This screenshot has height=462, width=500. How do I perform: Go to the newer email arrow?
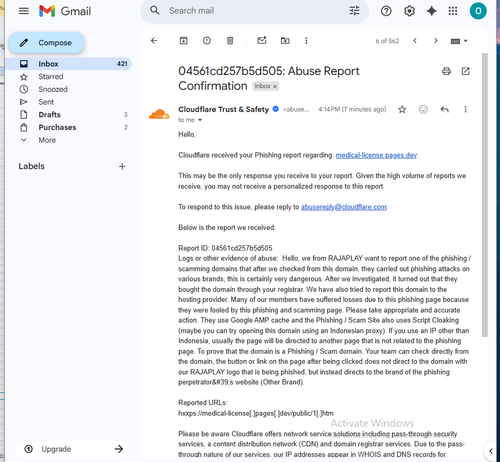tap(415, 41)
